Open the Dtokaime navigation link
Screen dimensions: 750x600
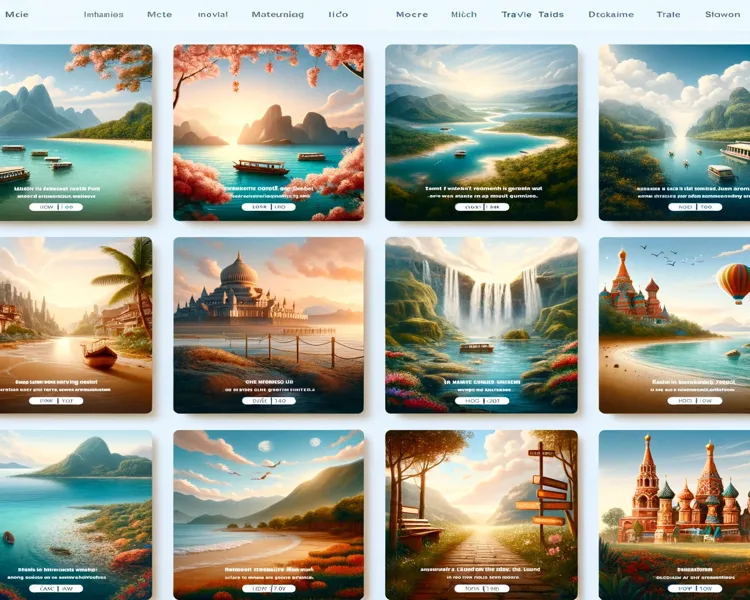point(610,15)
